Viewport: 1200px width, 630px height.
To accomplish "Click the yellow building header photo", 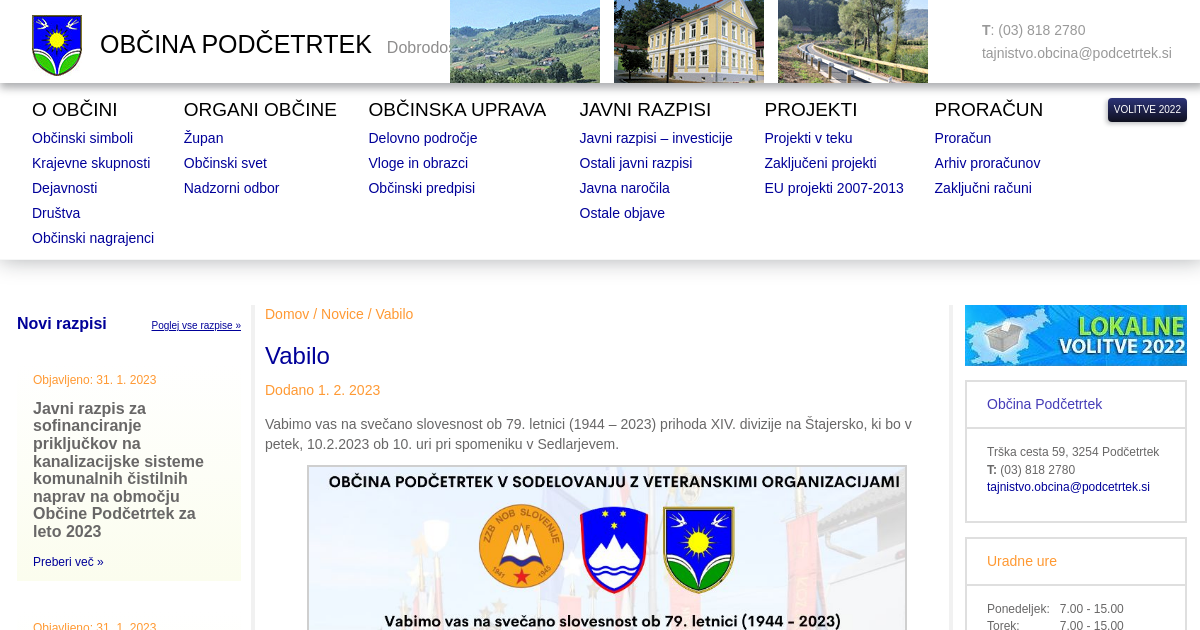I will (688, 41).
